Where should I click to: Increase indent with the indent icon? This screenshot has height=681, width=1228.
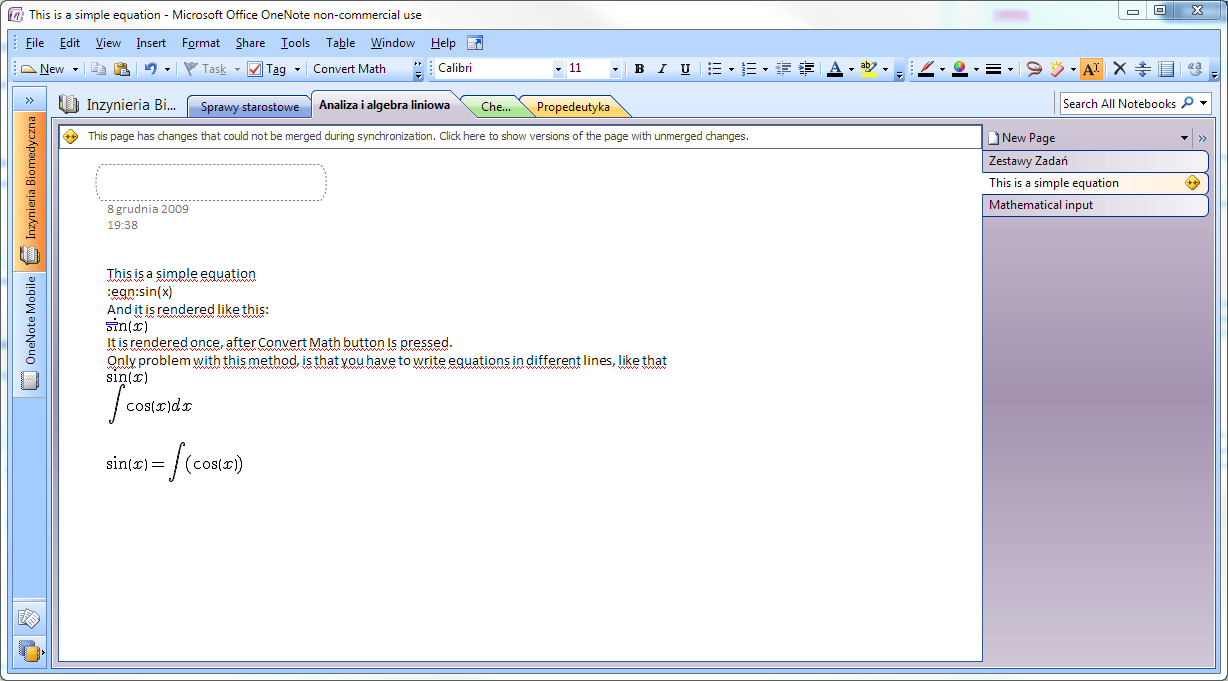(x=807, y=69)
